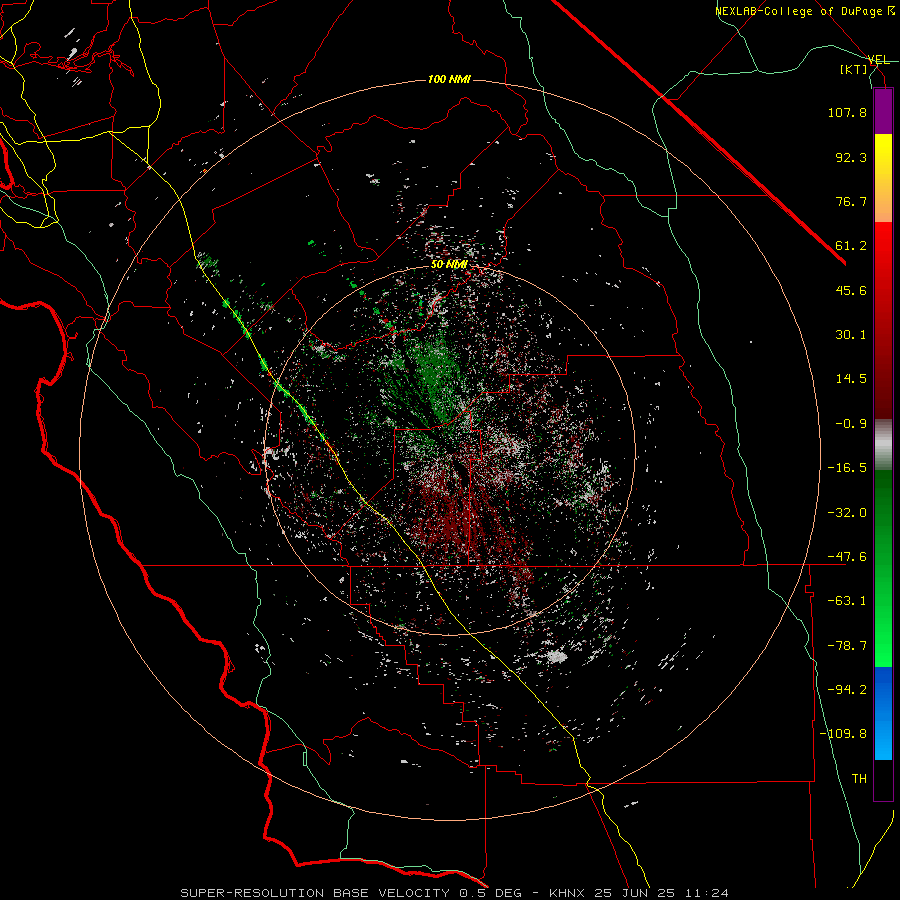900x900 pixels.
Task: Click the blue segment of color bar
Action: 883,713
